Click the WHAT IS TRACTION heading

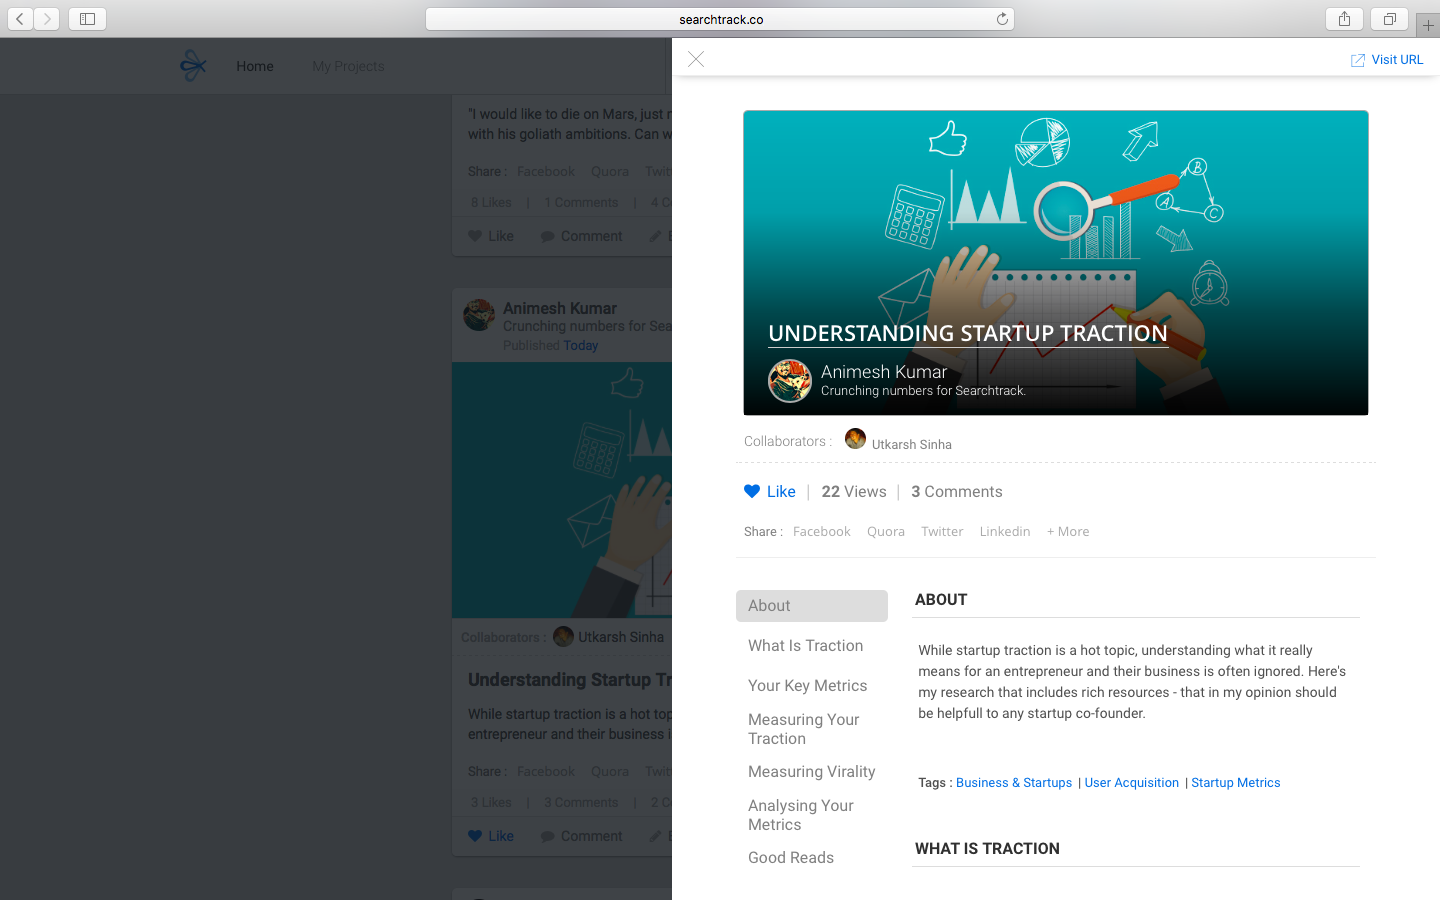(987, 849)
